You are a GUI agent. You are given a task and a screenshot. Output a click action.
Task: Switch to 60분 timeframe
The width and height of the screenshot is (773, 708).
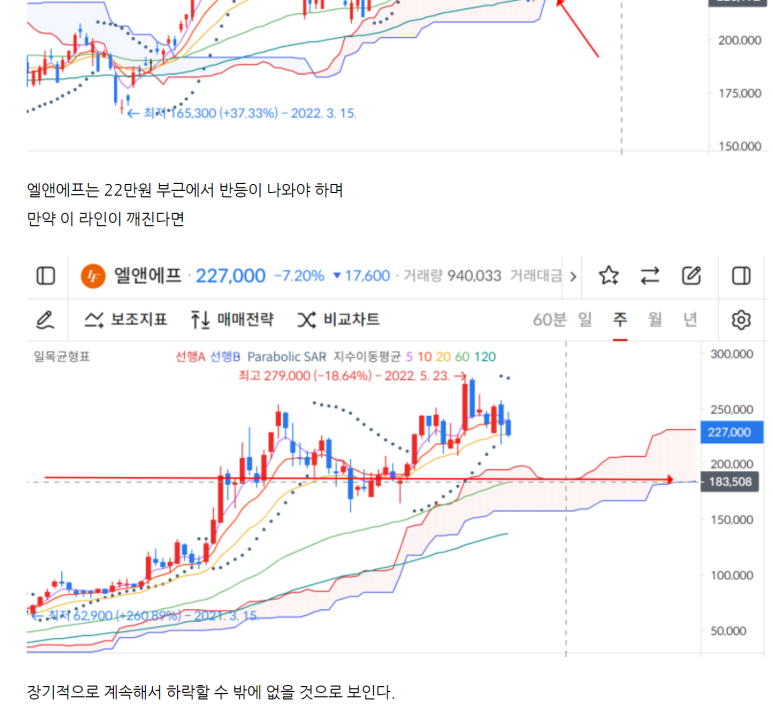(x=549, y=320)
